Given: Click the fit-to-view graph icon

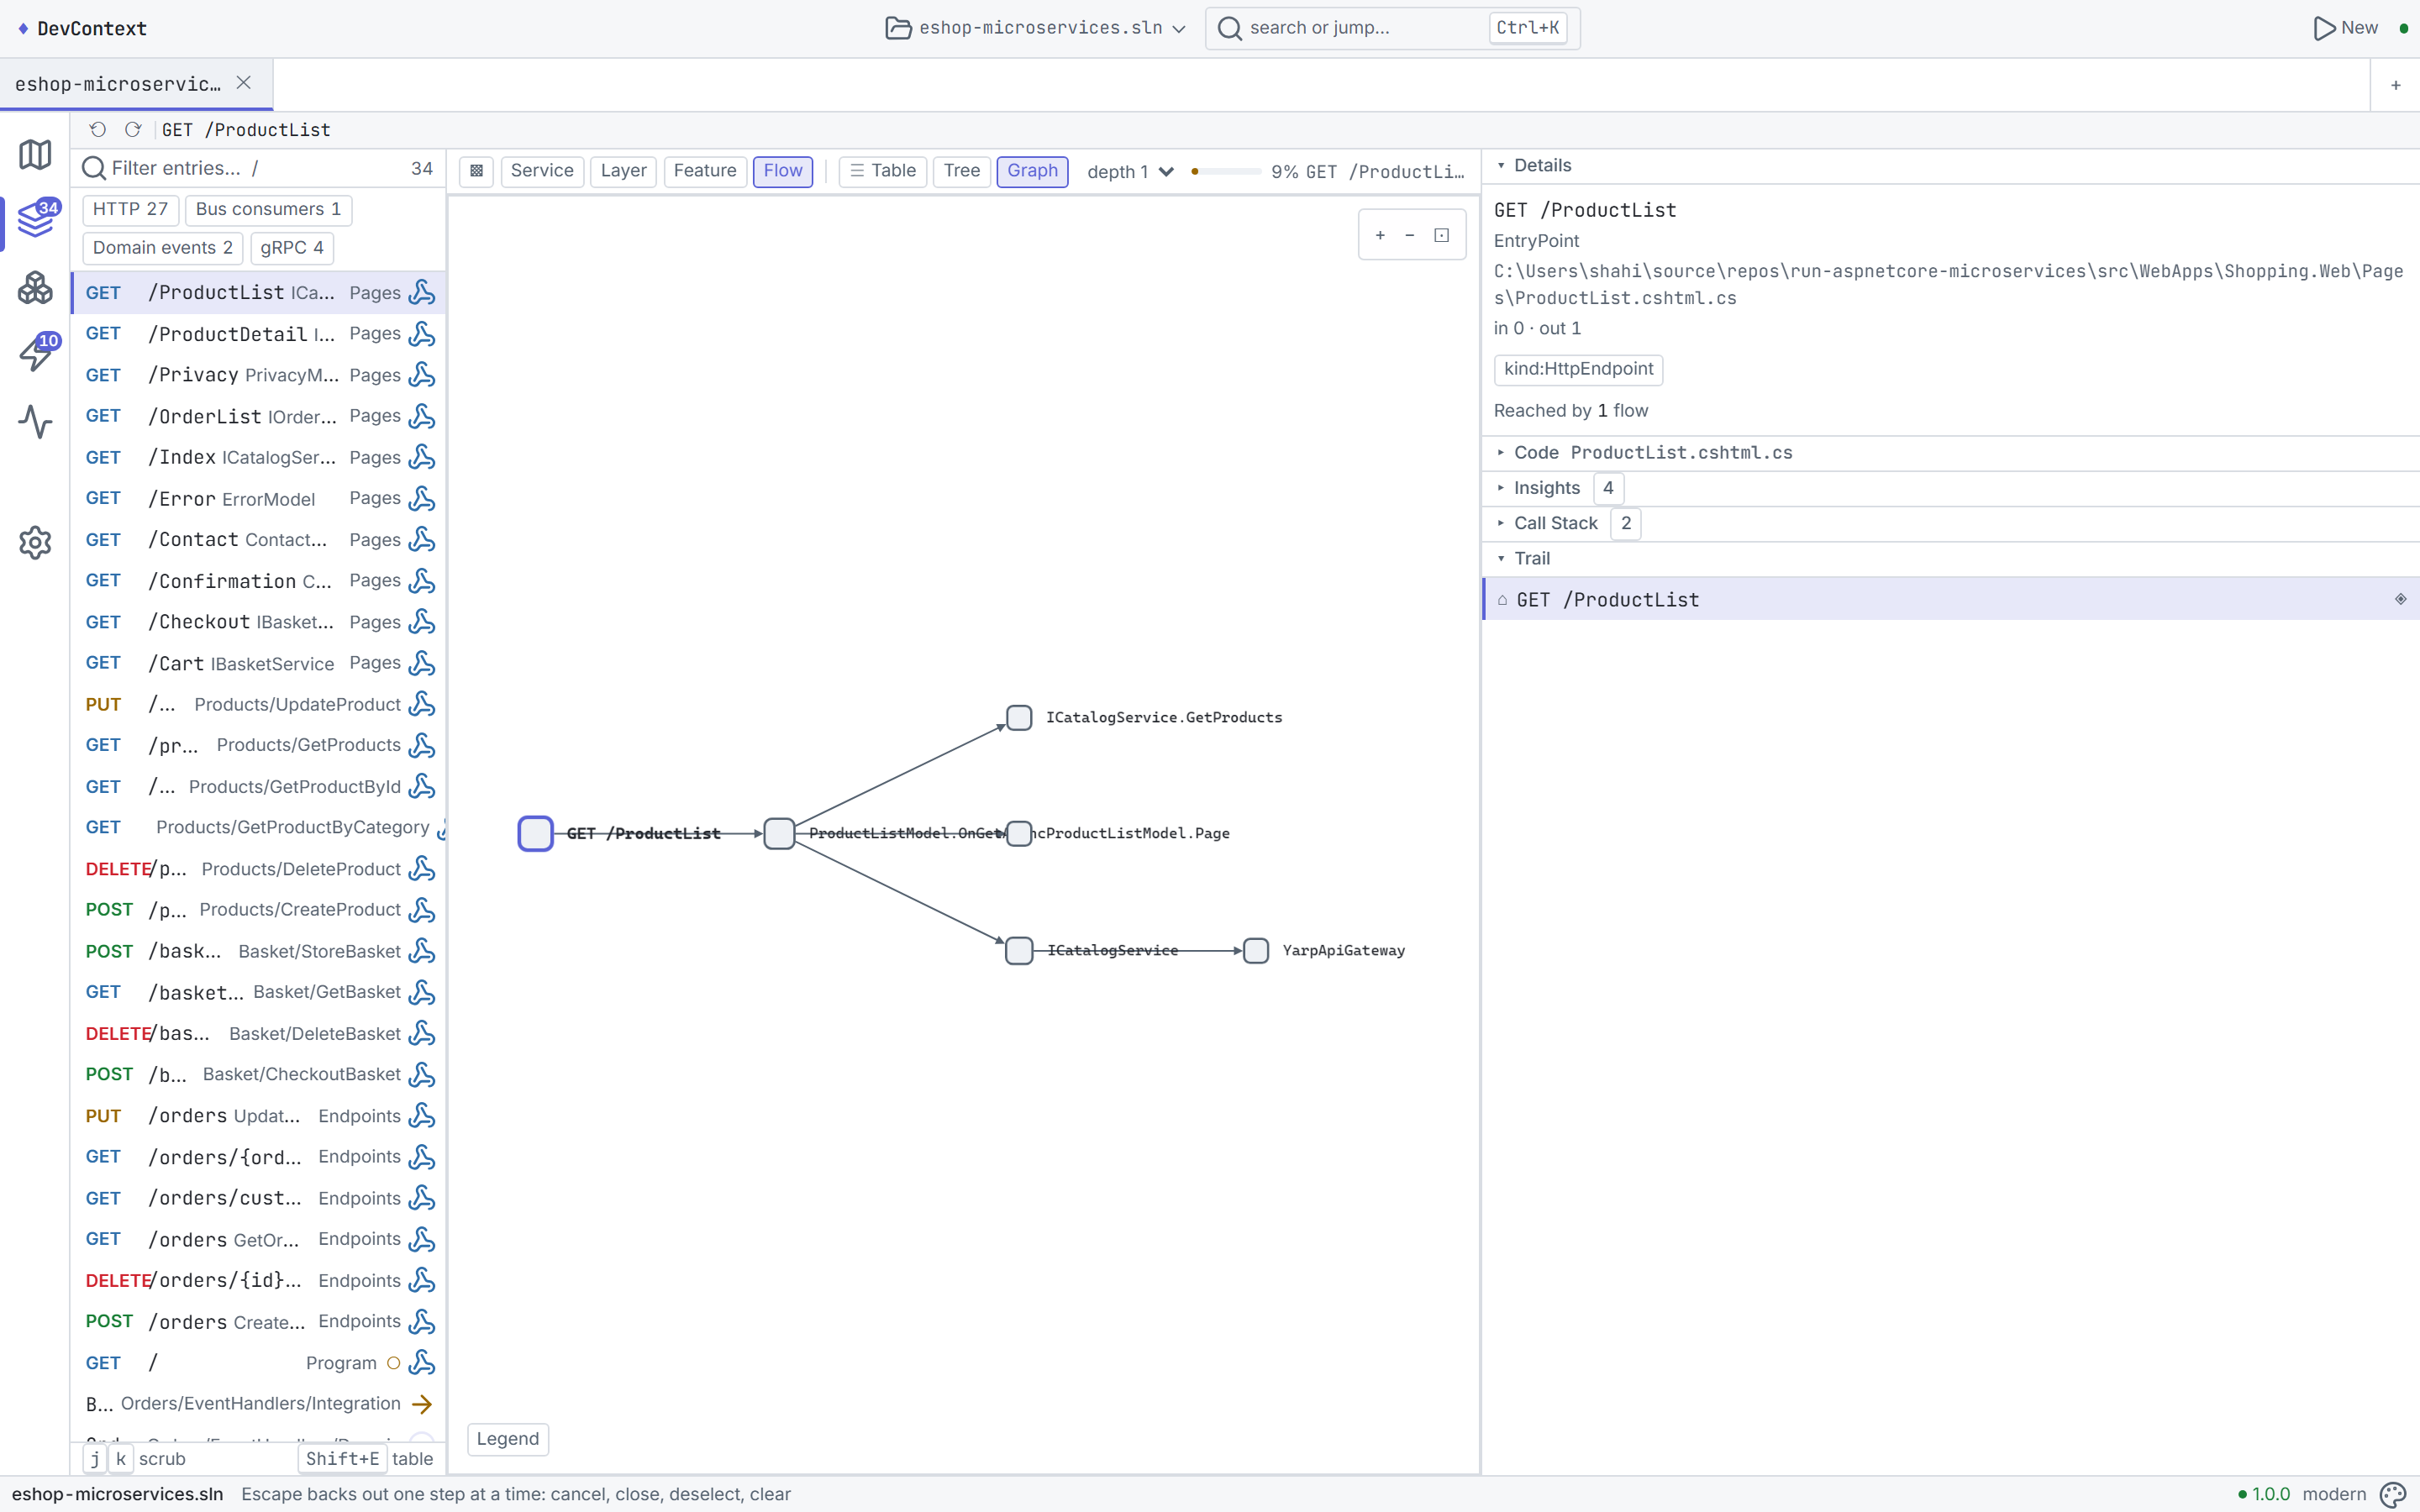Looking at the screenshot, I should click(x=1442, y=235).
